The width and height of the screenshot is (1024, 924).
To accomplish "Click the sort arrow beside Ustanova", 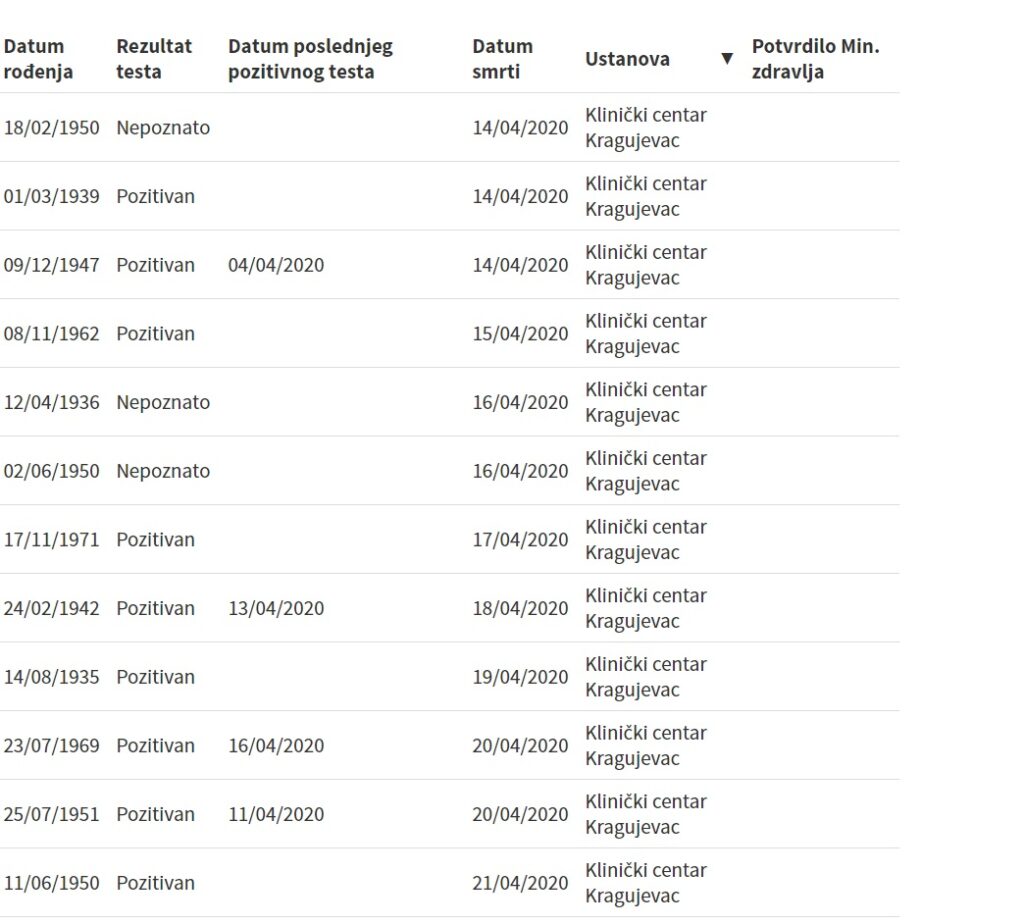I will [x=727, y=59].
